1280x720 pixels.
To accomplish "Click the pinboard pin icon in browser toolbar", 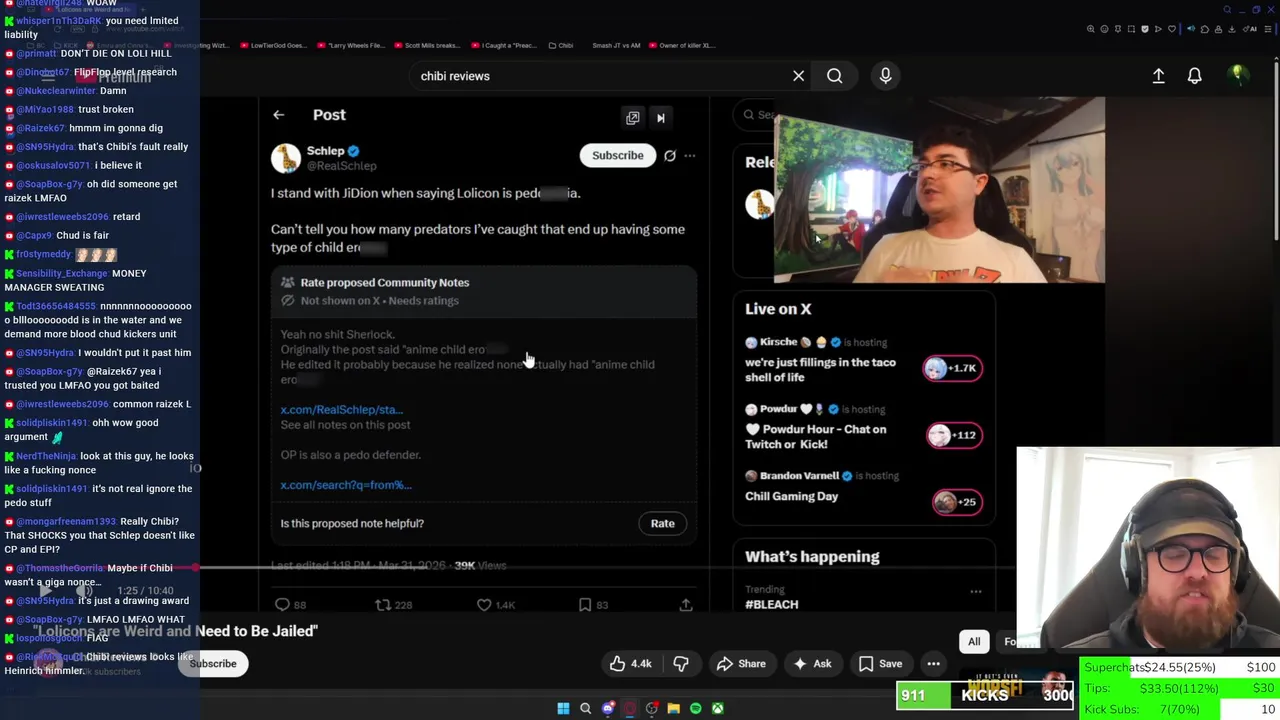I will [x=1118, y=29].
